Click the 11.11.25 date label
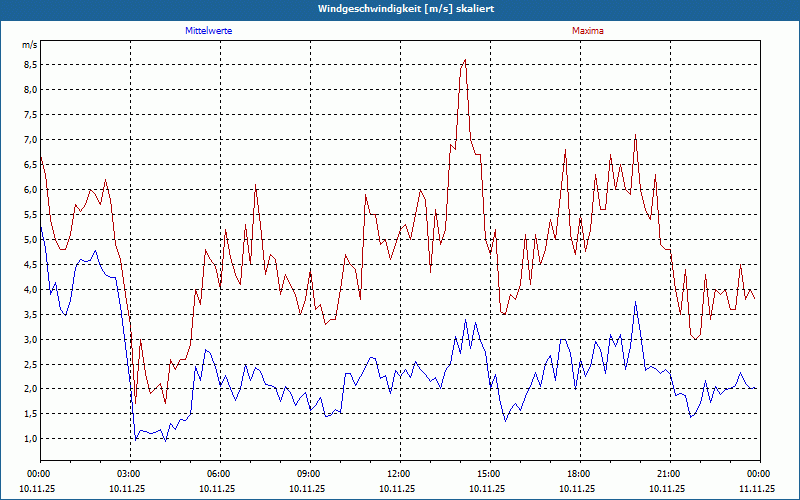Viewport: 800px width, 500px height. click(757, 488)
